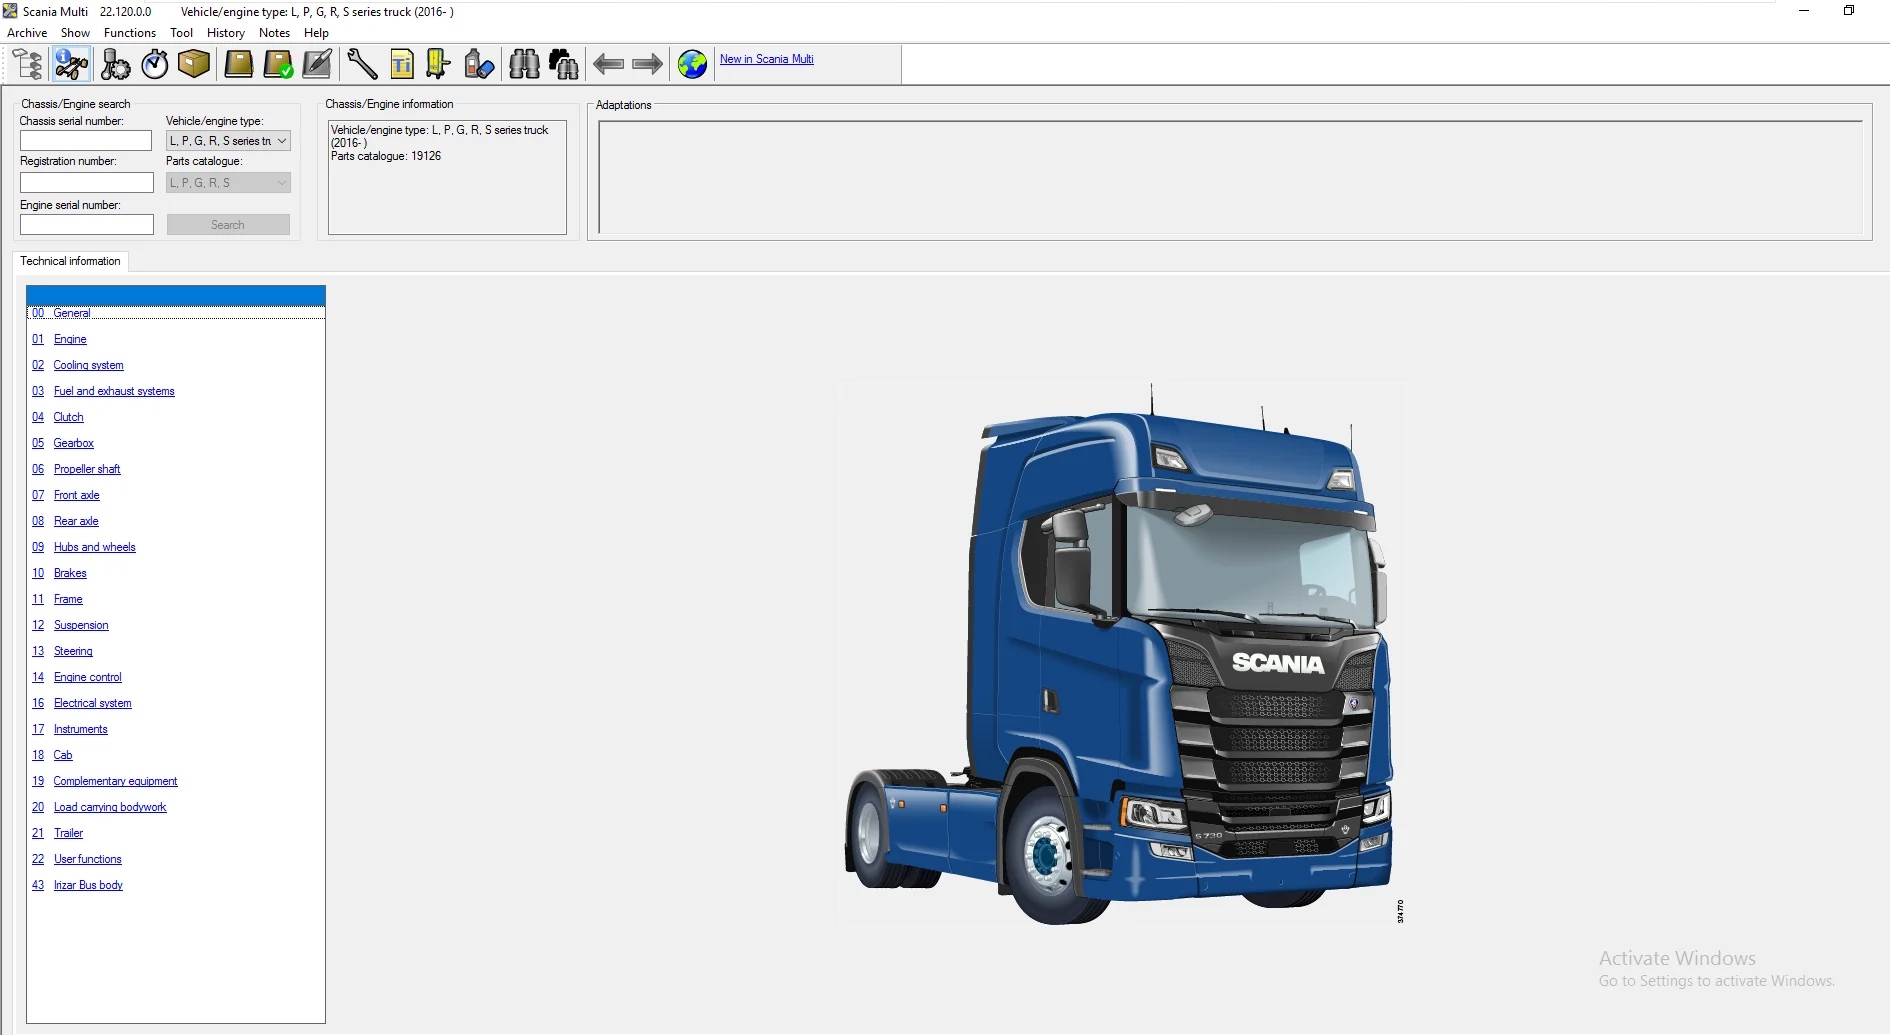
Task: Open the New in Scania Multi link
Action: tap(766, 59)
